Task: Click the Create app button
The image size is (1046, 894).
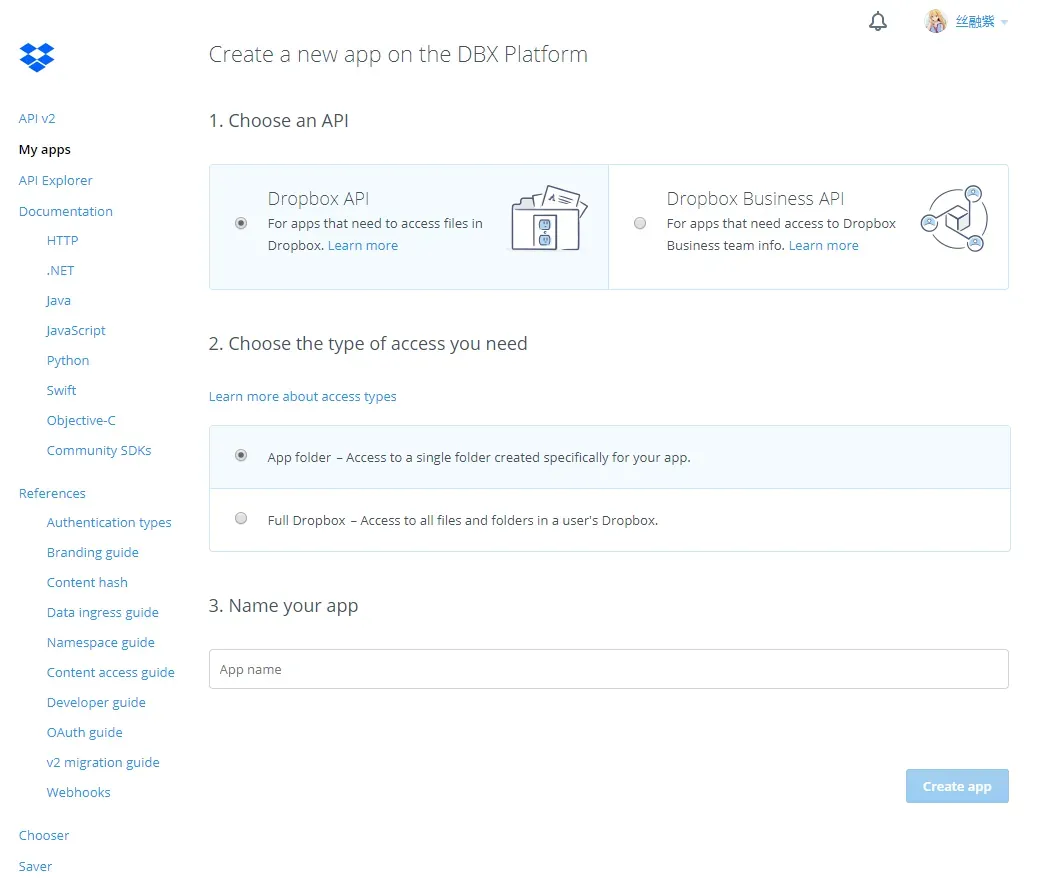Action: pos(957,787)
